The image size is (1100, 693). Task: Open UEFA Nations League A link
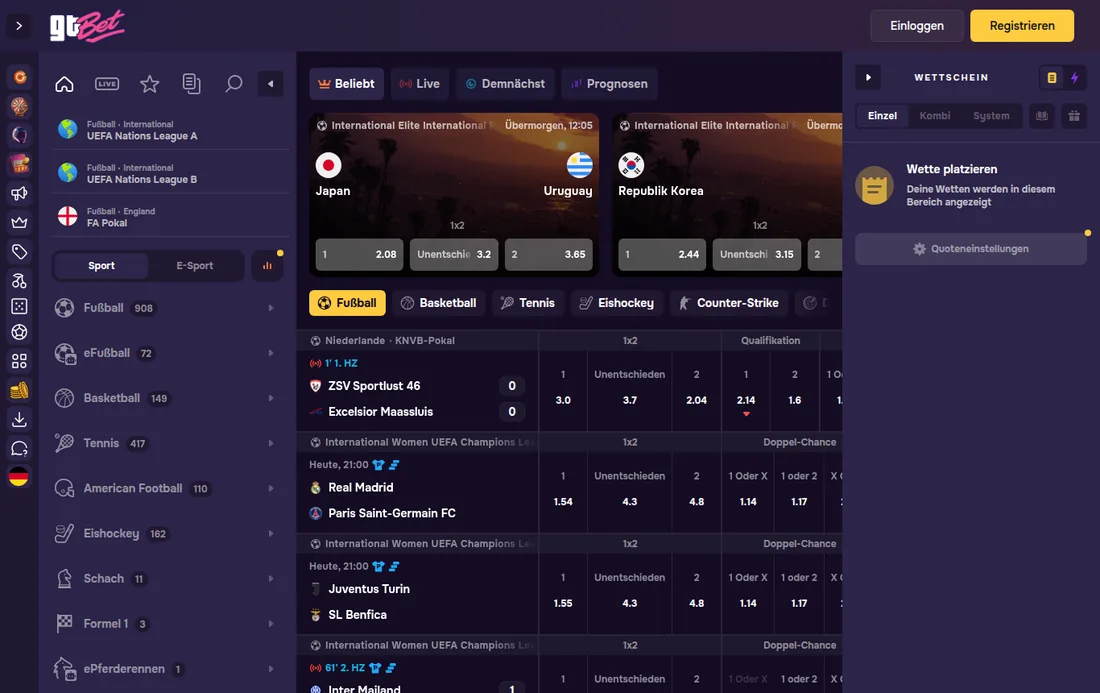click(170, 130)
